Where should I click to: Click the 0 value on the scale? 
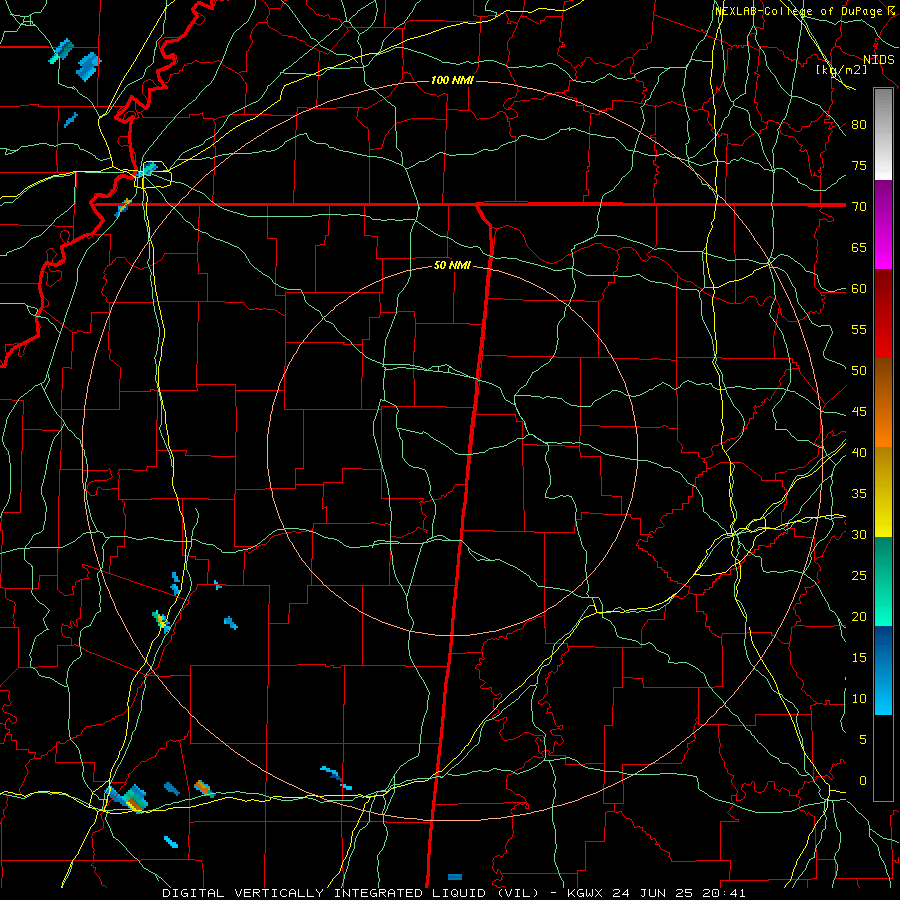[863, 781]
